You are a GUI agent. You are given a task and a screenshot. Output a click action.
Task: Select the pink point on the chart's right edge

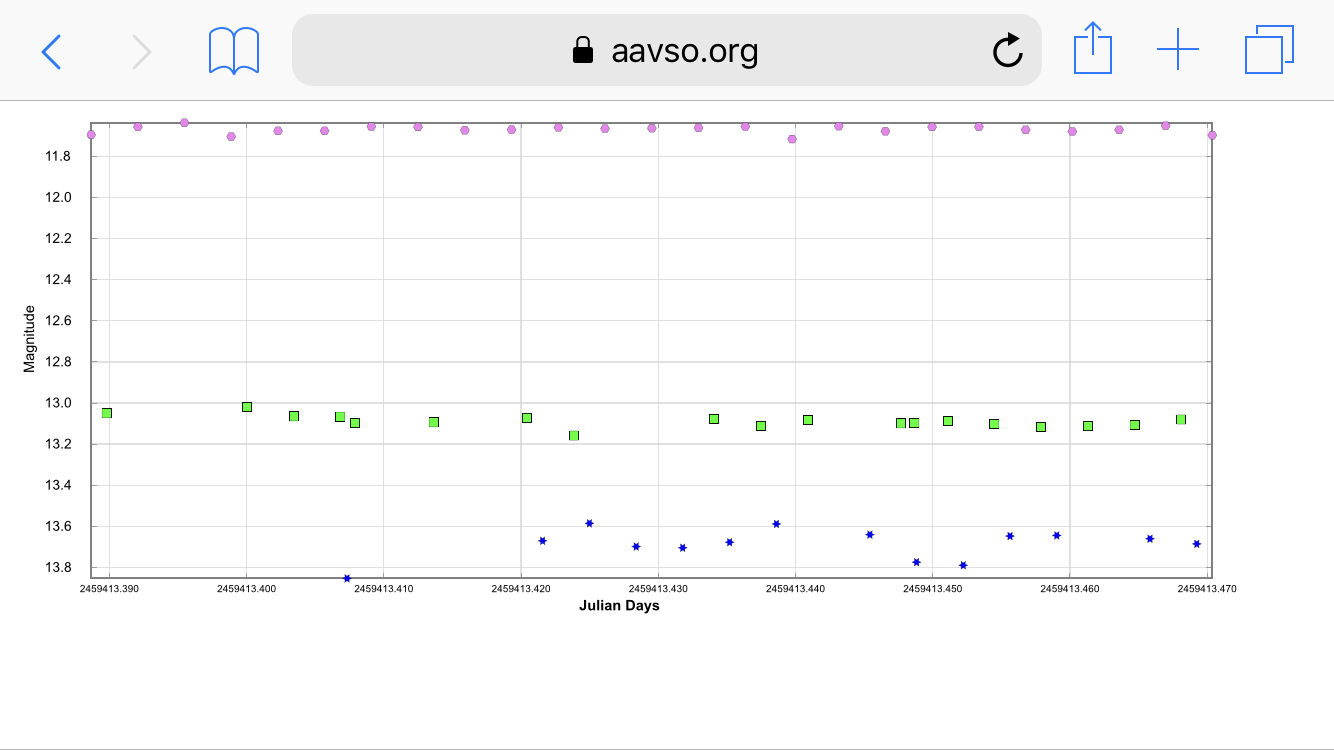1212,135
